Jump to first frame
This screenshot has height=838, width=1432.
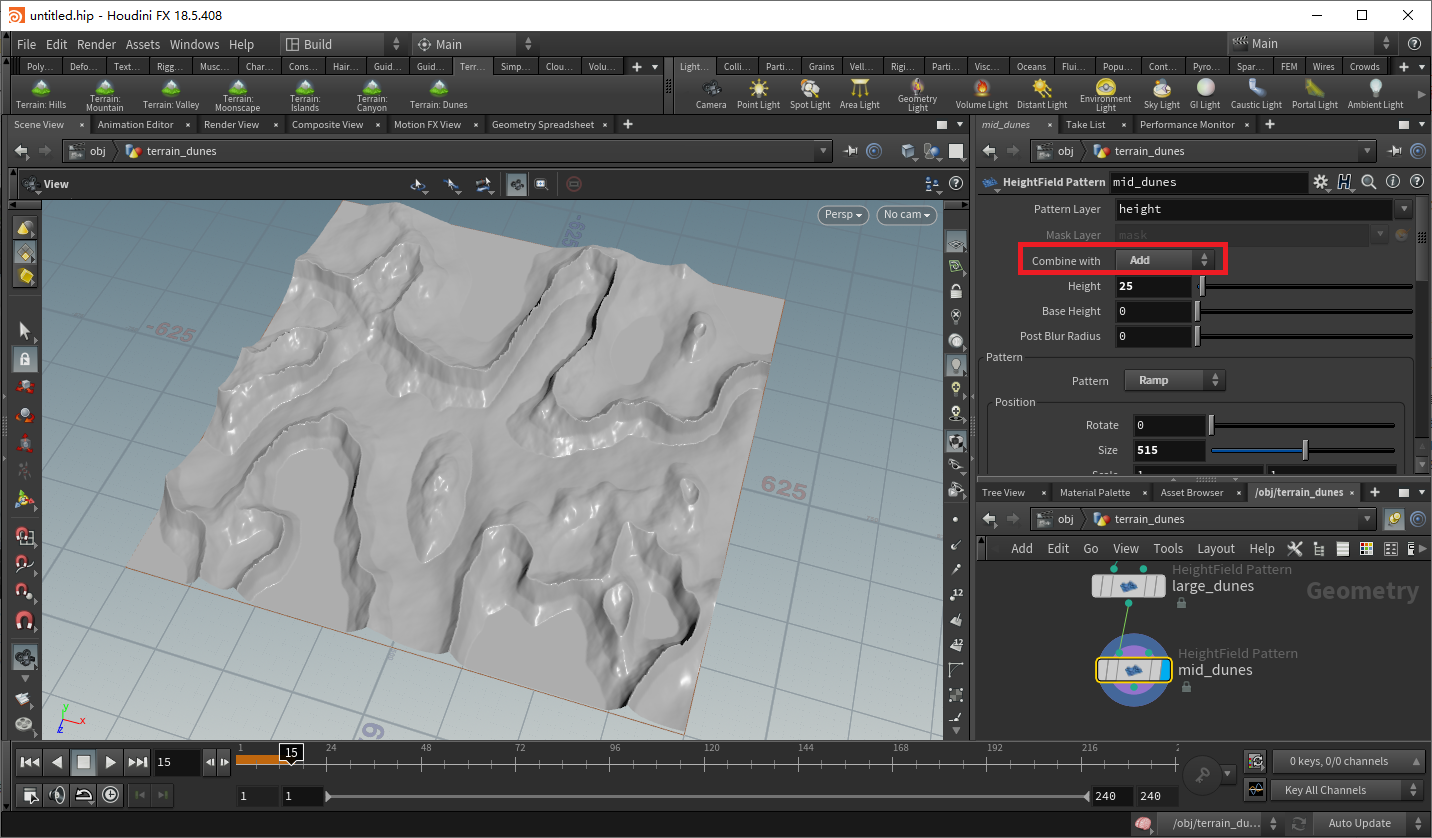pos(30,762)
